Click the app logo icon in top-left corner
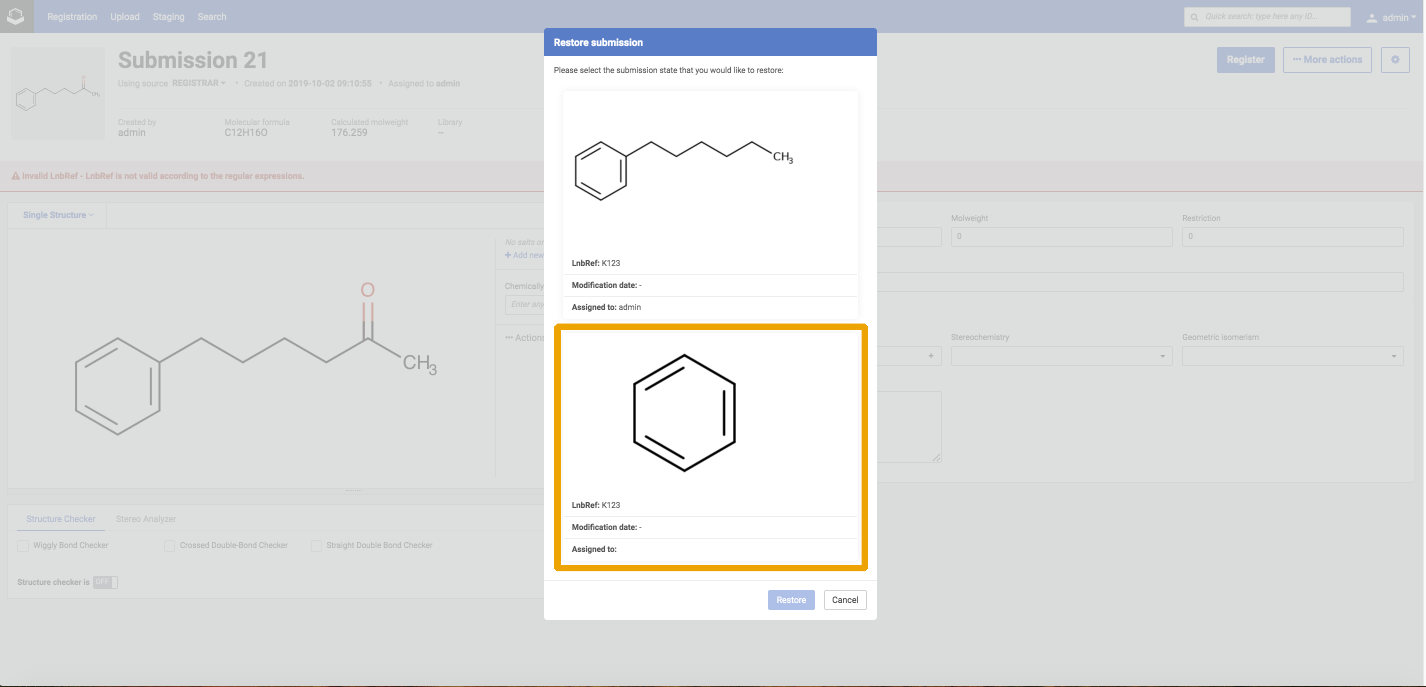This screenshot has height=687, width=1426. coord(16,16)
